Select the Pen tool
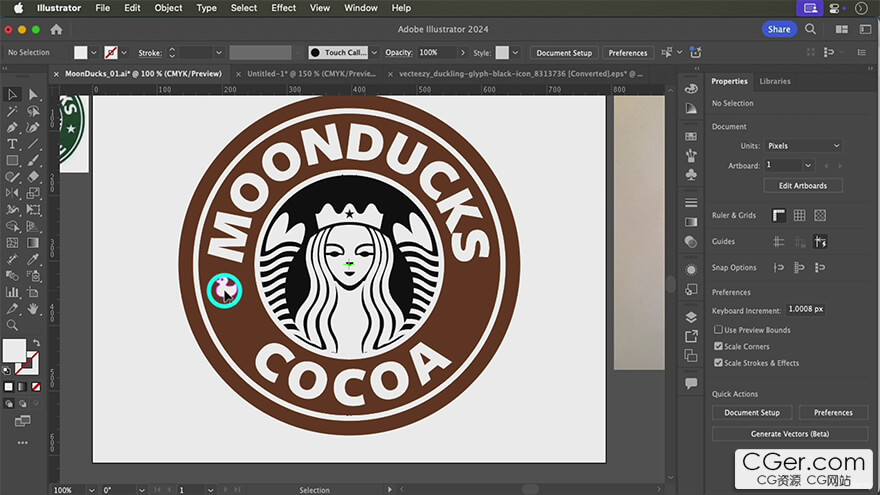The height and width of the screenshot is (495, 880). tap(12, 127)
